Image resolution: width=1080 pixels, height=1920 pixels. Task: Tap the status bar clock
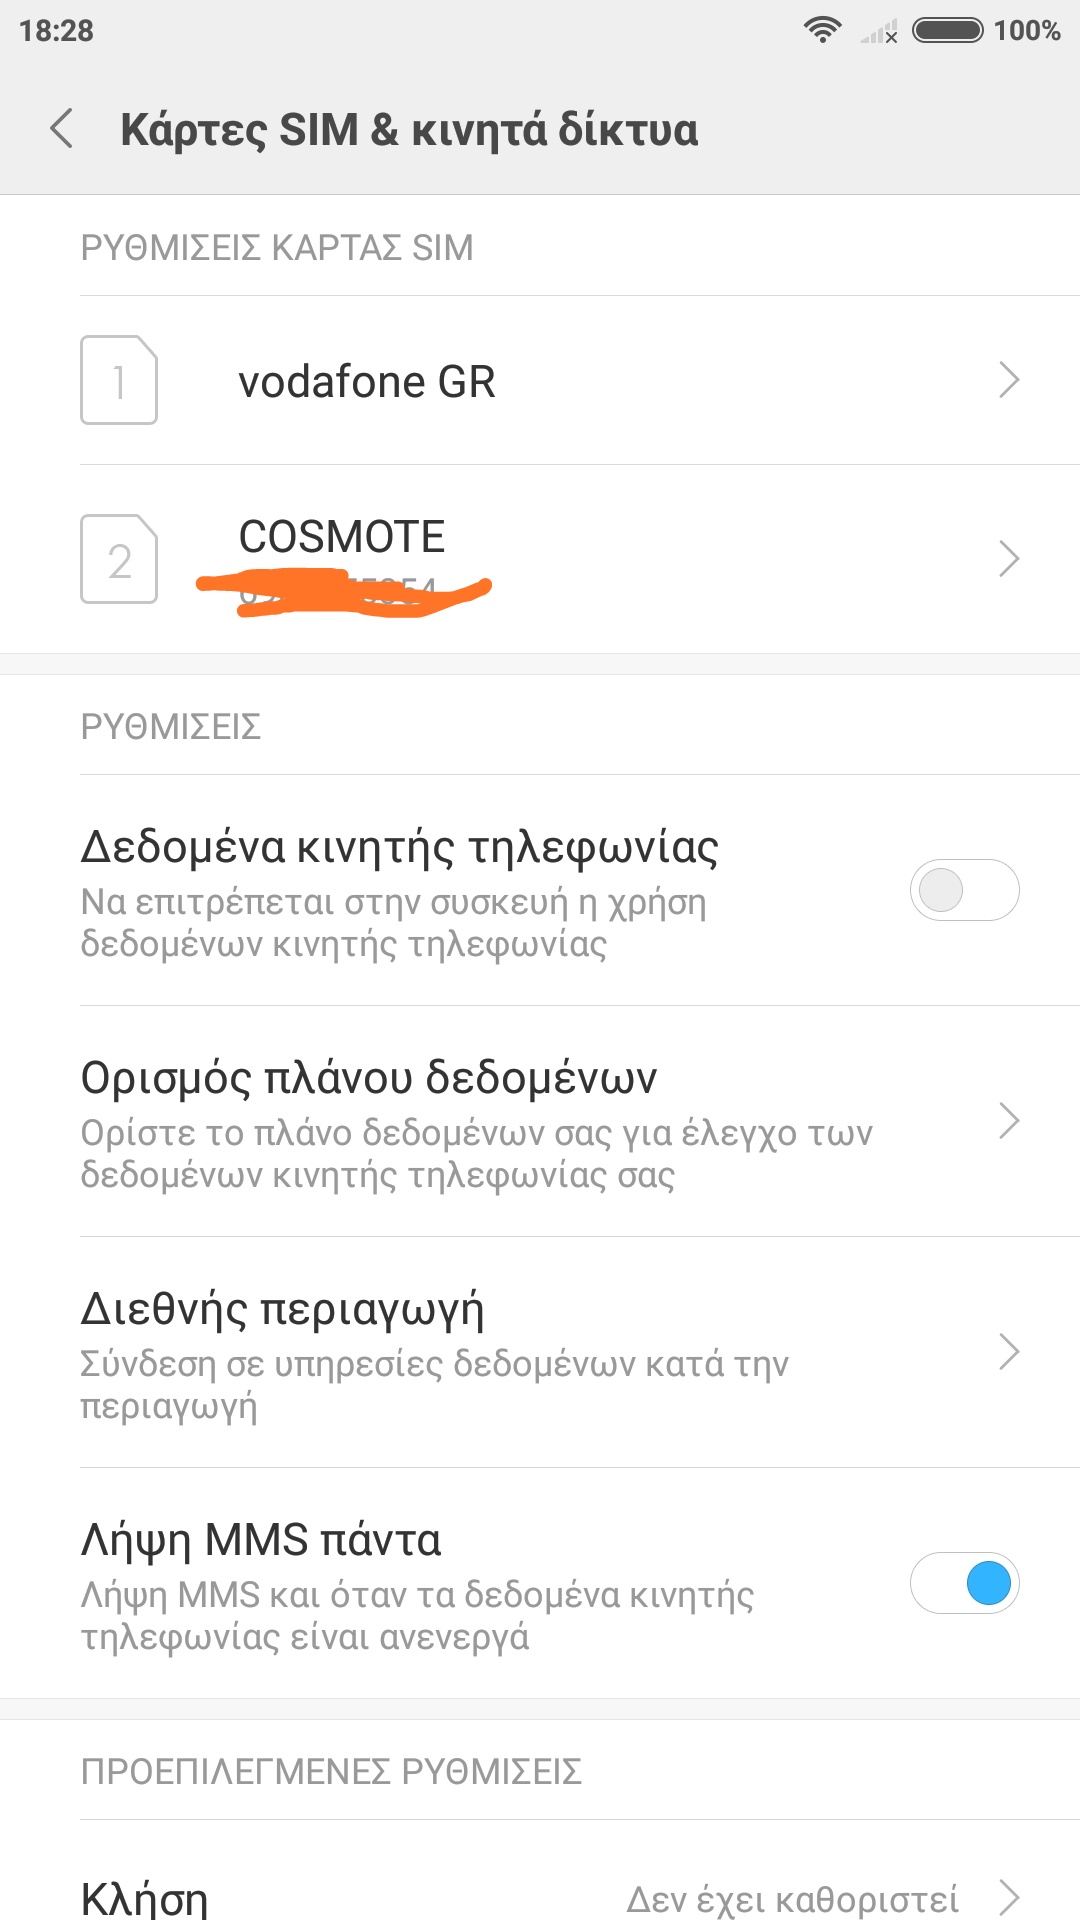click(x=56, y=31)
